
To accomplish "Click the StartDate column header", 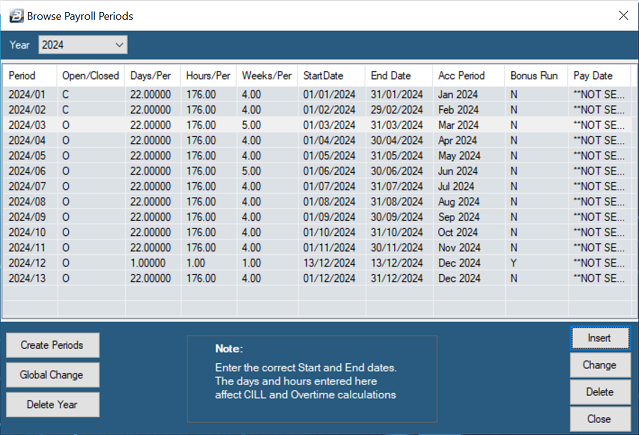I will tap(331, 75).
